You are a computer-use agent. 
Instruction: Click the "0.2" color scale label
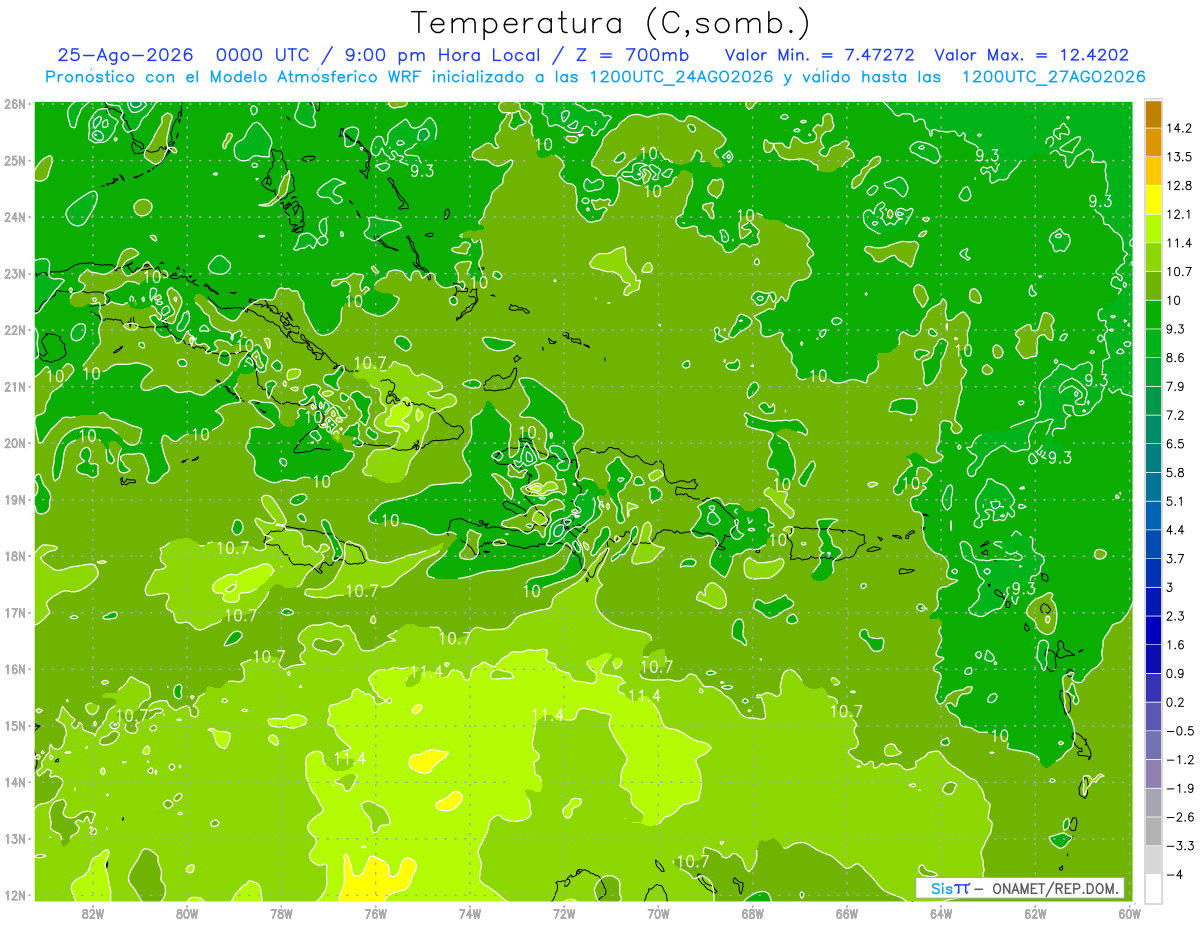[1176, 702]
